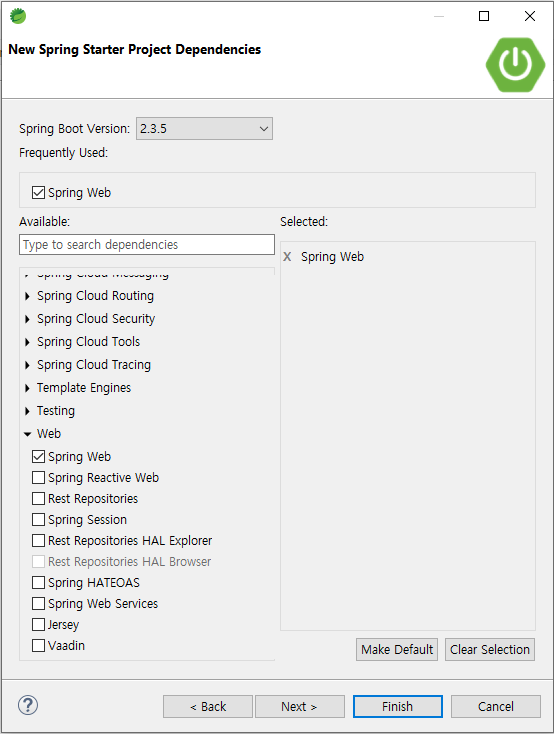Viewport: 554px width, 734px height.
Task: Enable the Vaadin dependency checkbox
Action: [x=38, y=646]
